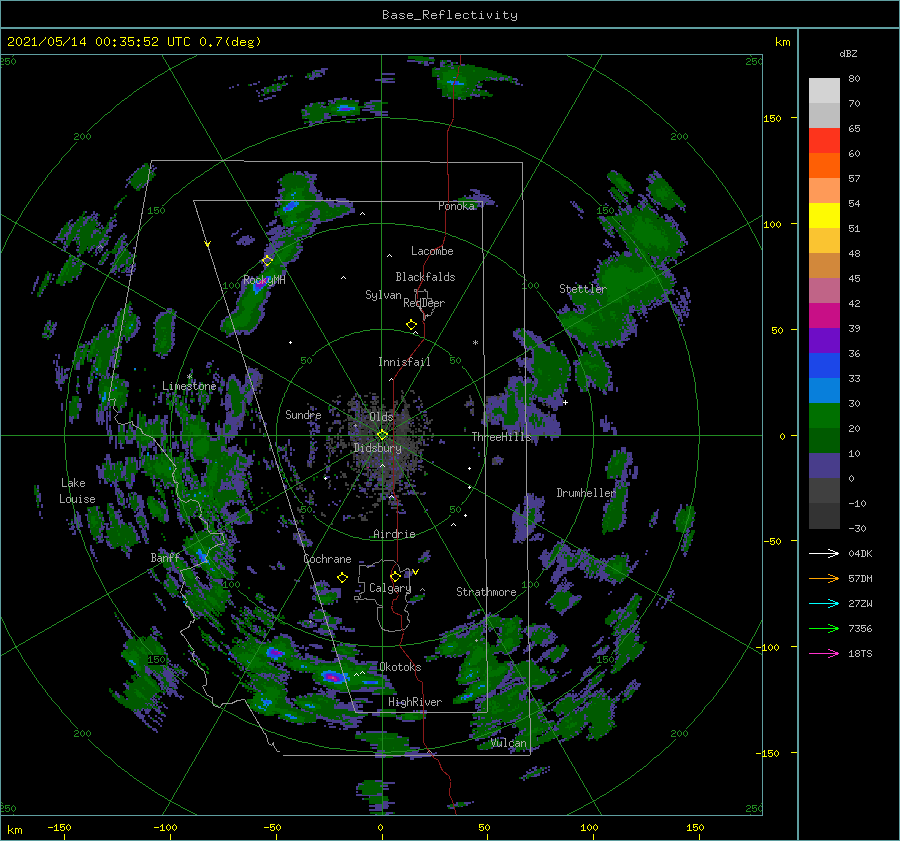Click the Cochrane city label

327,559
